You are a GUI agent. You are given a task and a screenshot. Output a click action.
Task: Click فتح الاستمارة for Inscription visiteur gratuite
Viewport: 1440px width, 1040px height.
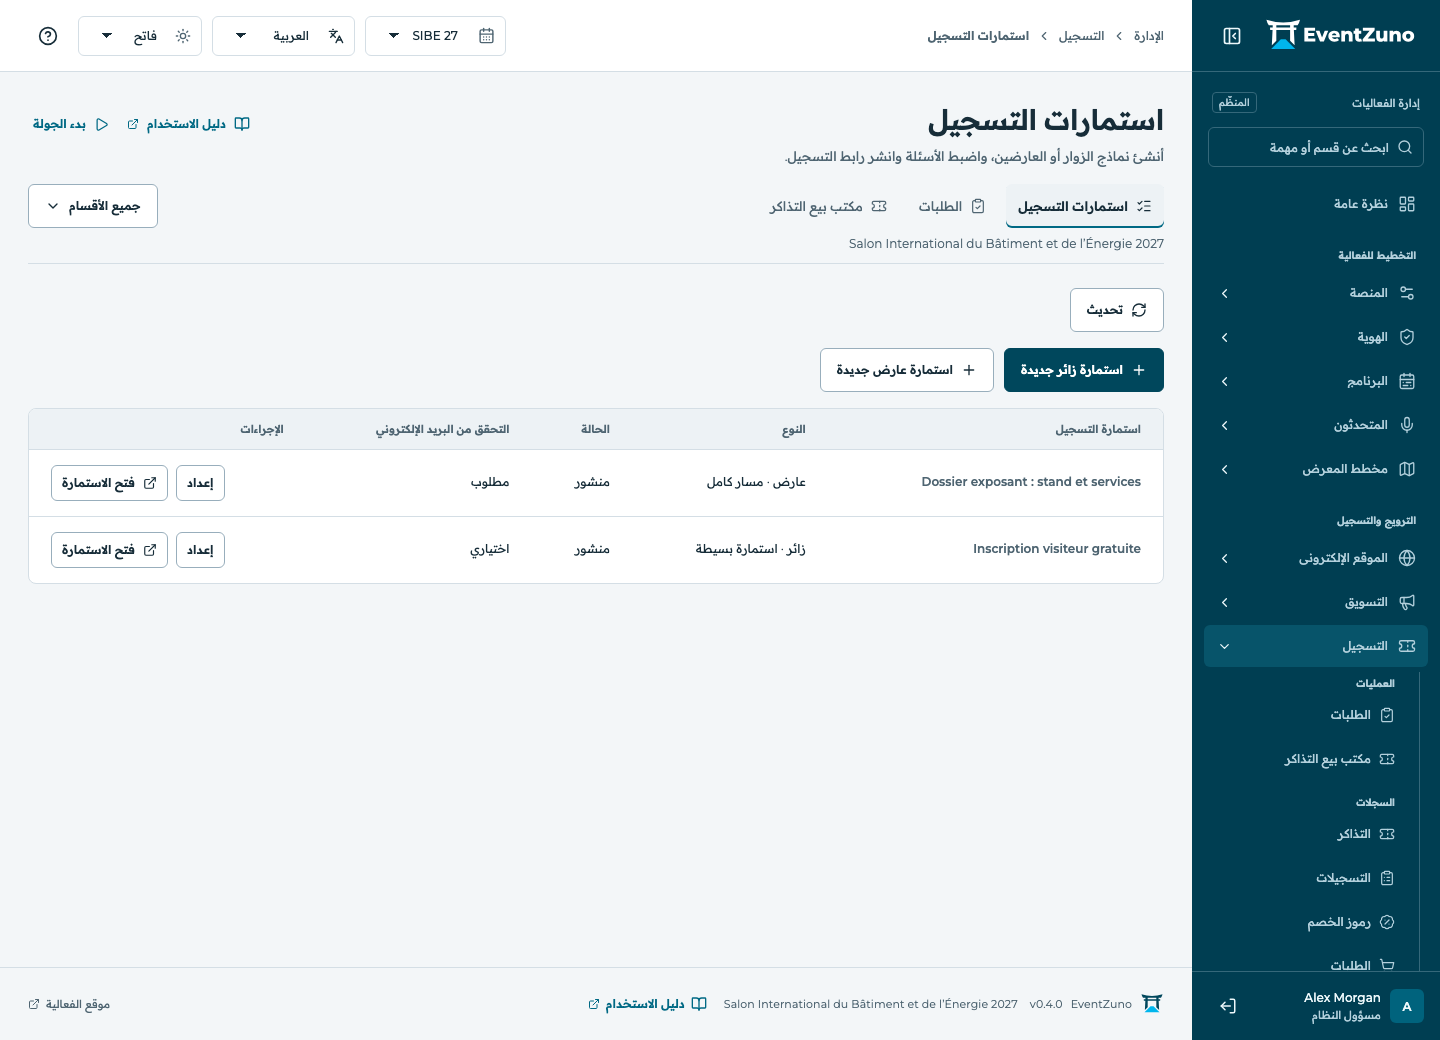(x=109, y=550)
